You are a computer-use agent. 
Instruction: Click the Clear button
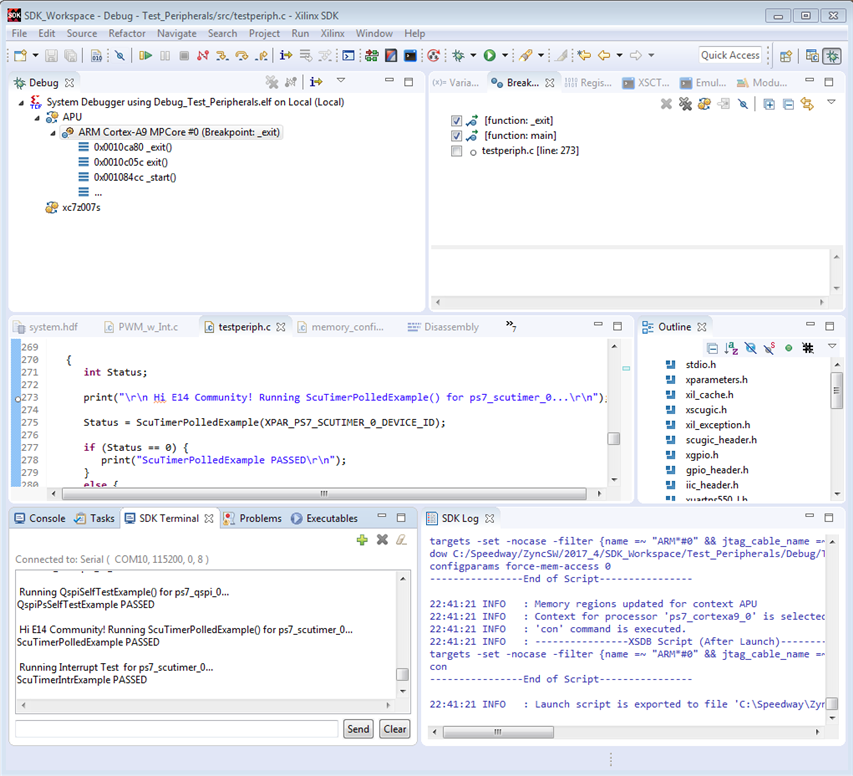tap(395, 729)
